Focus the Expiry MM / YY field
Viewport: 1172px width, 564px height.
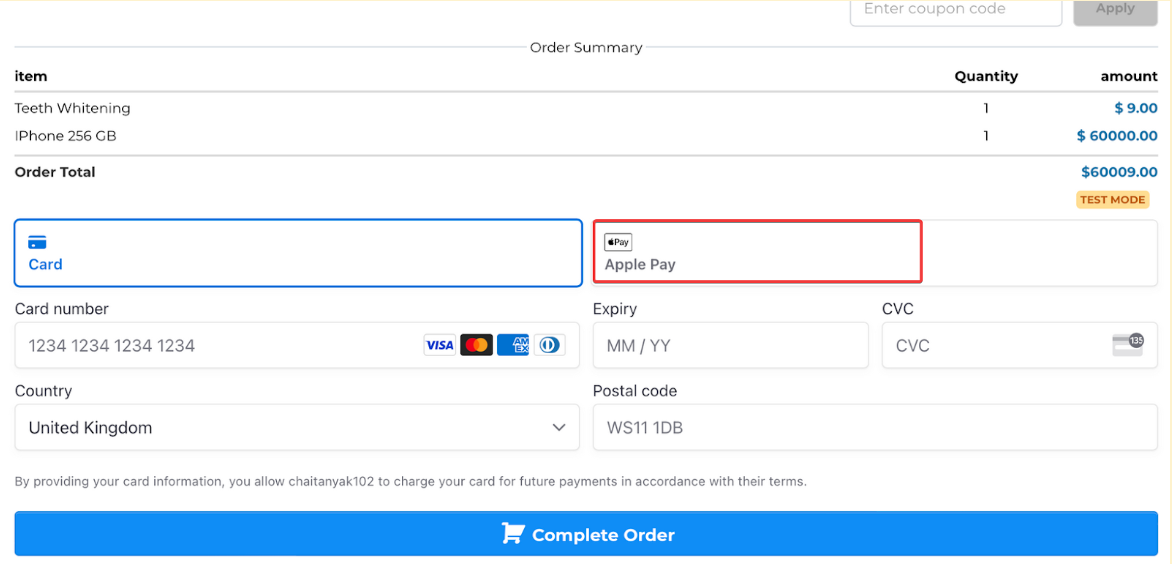coord(730,345)
